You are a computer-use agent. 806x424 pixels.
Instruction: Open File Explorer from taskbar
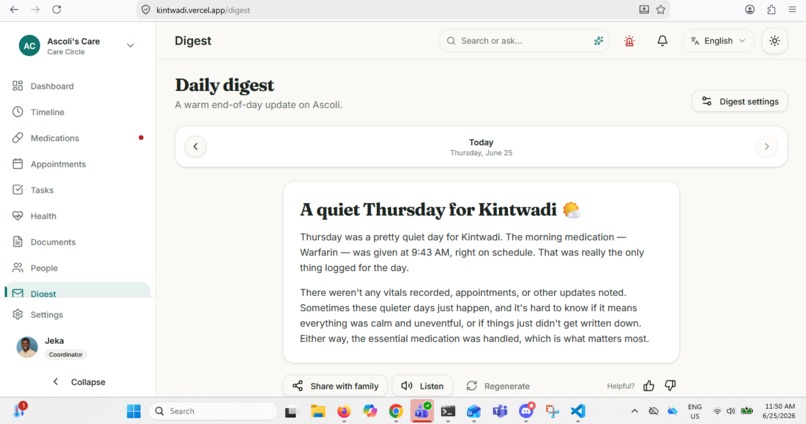pyautogui.click(x=318, y=411)
